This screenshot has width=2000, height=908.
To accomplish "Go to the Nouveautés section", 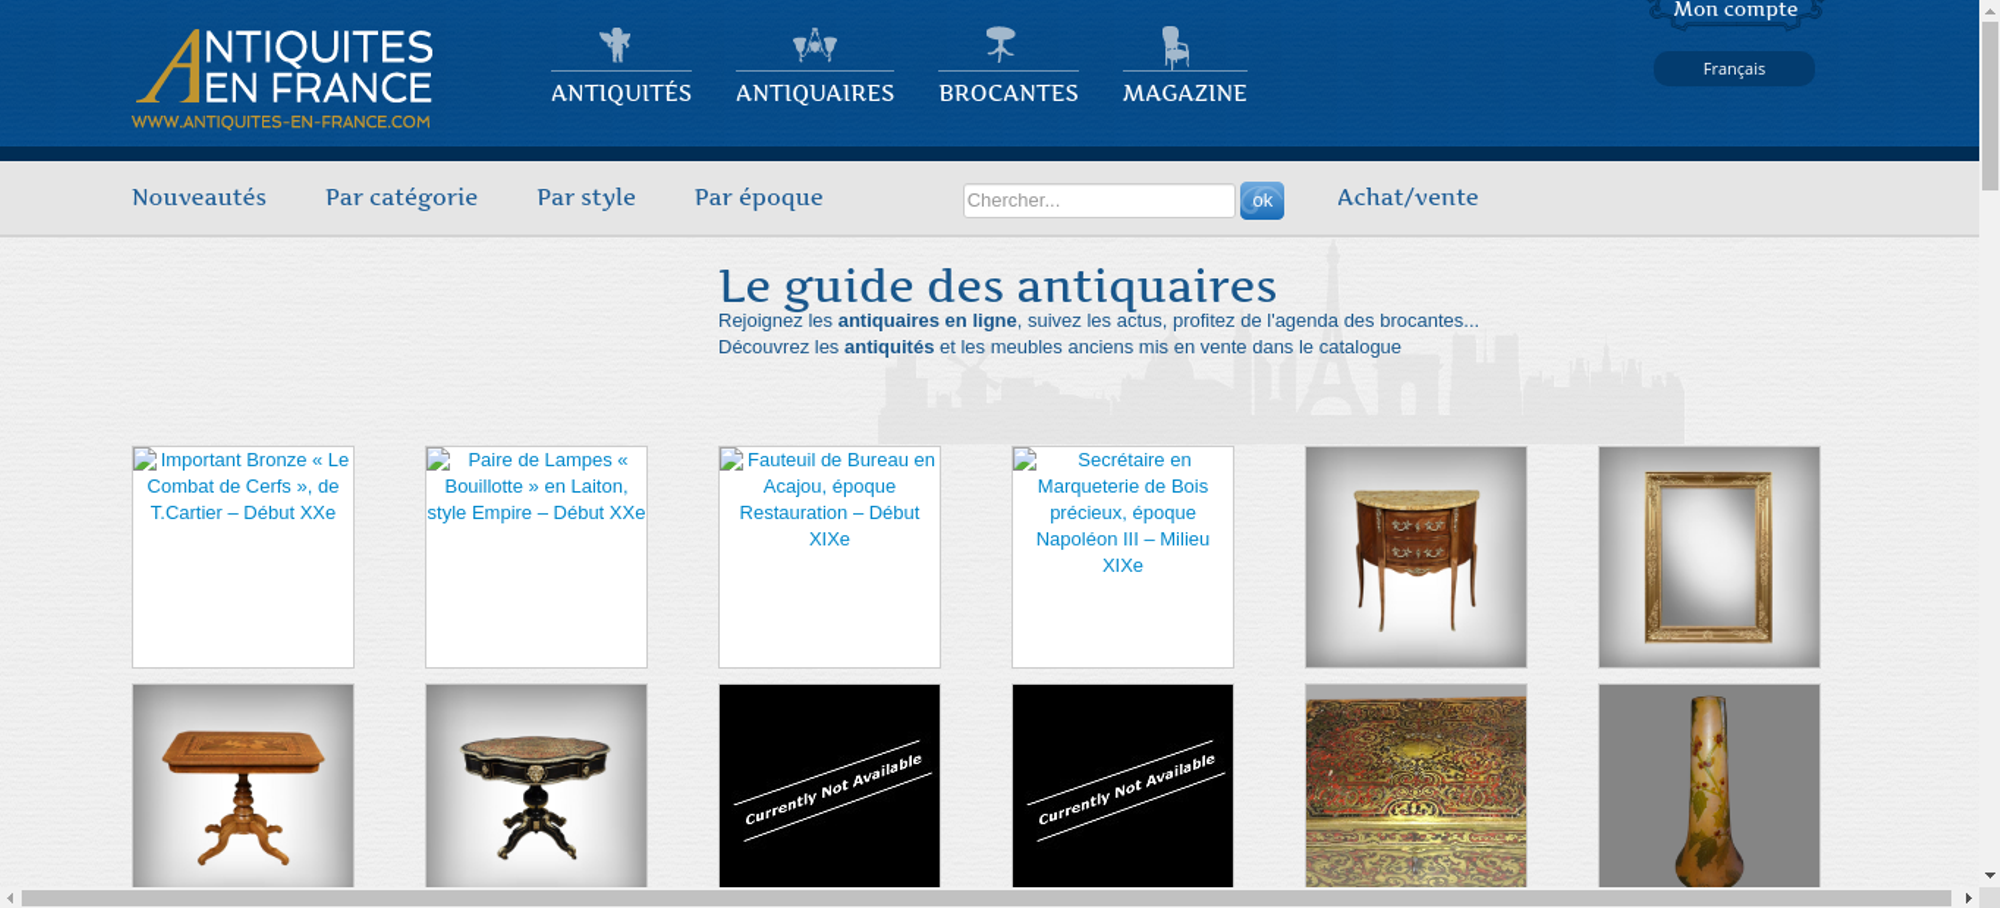I will click(199, 197).
